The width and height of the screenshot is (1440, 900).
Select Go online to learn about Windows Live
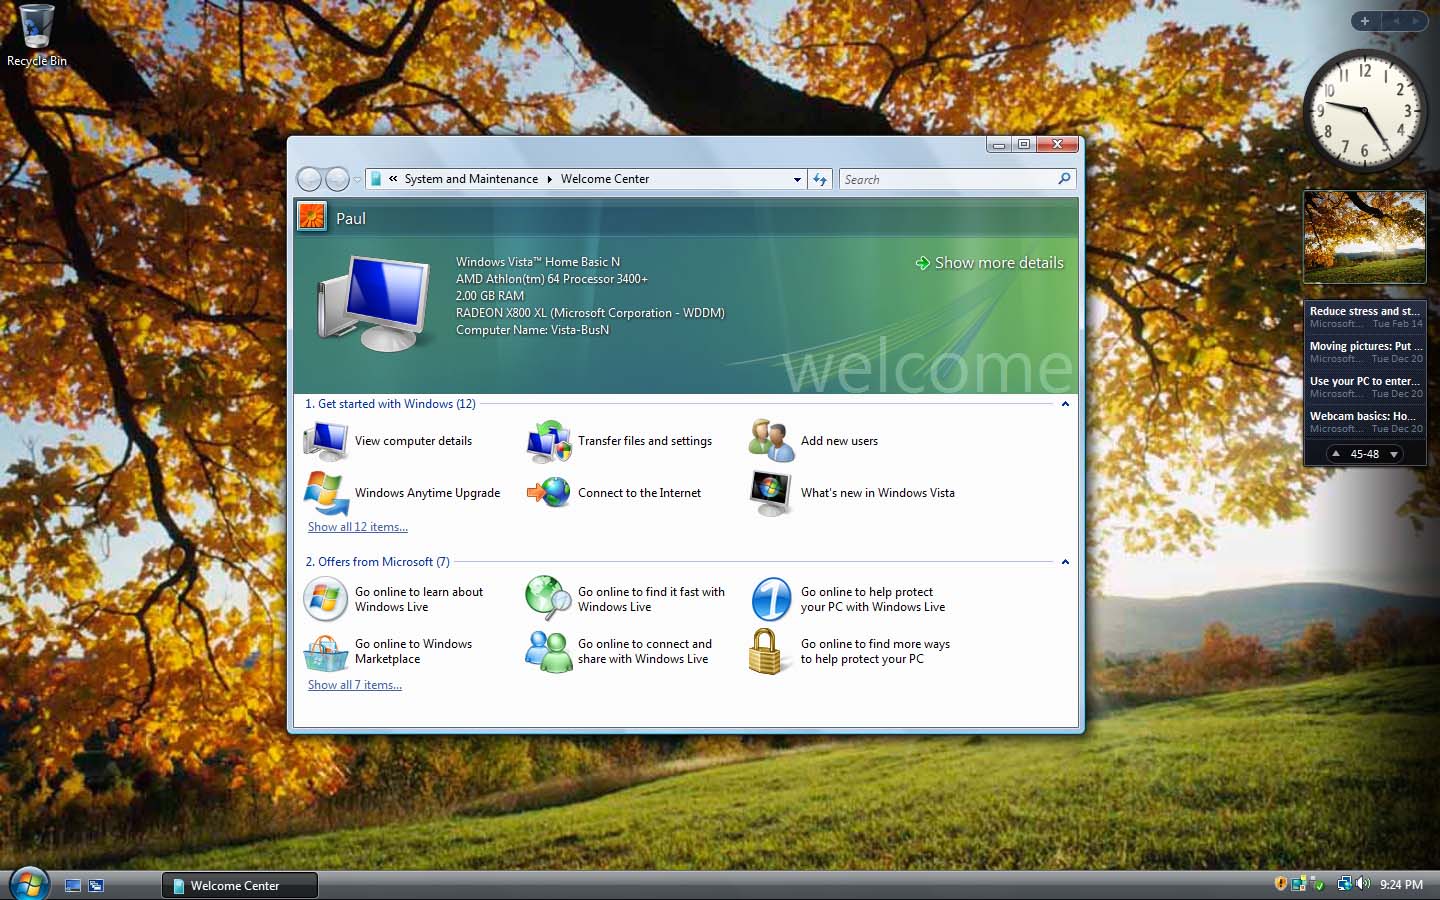click(394, 599)
